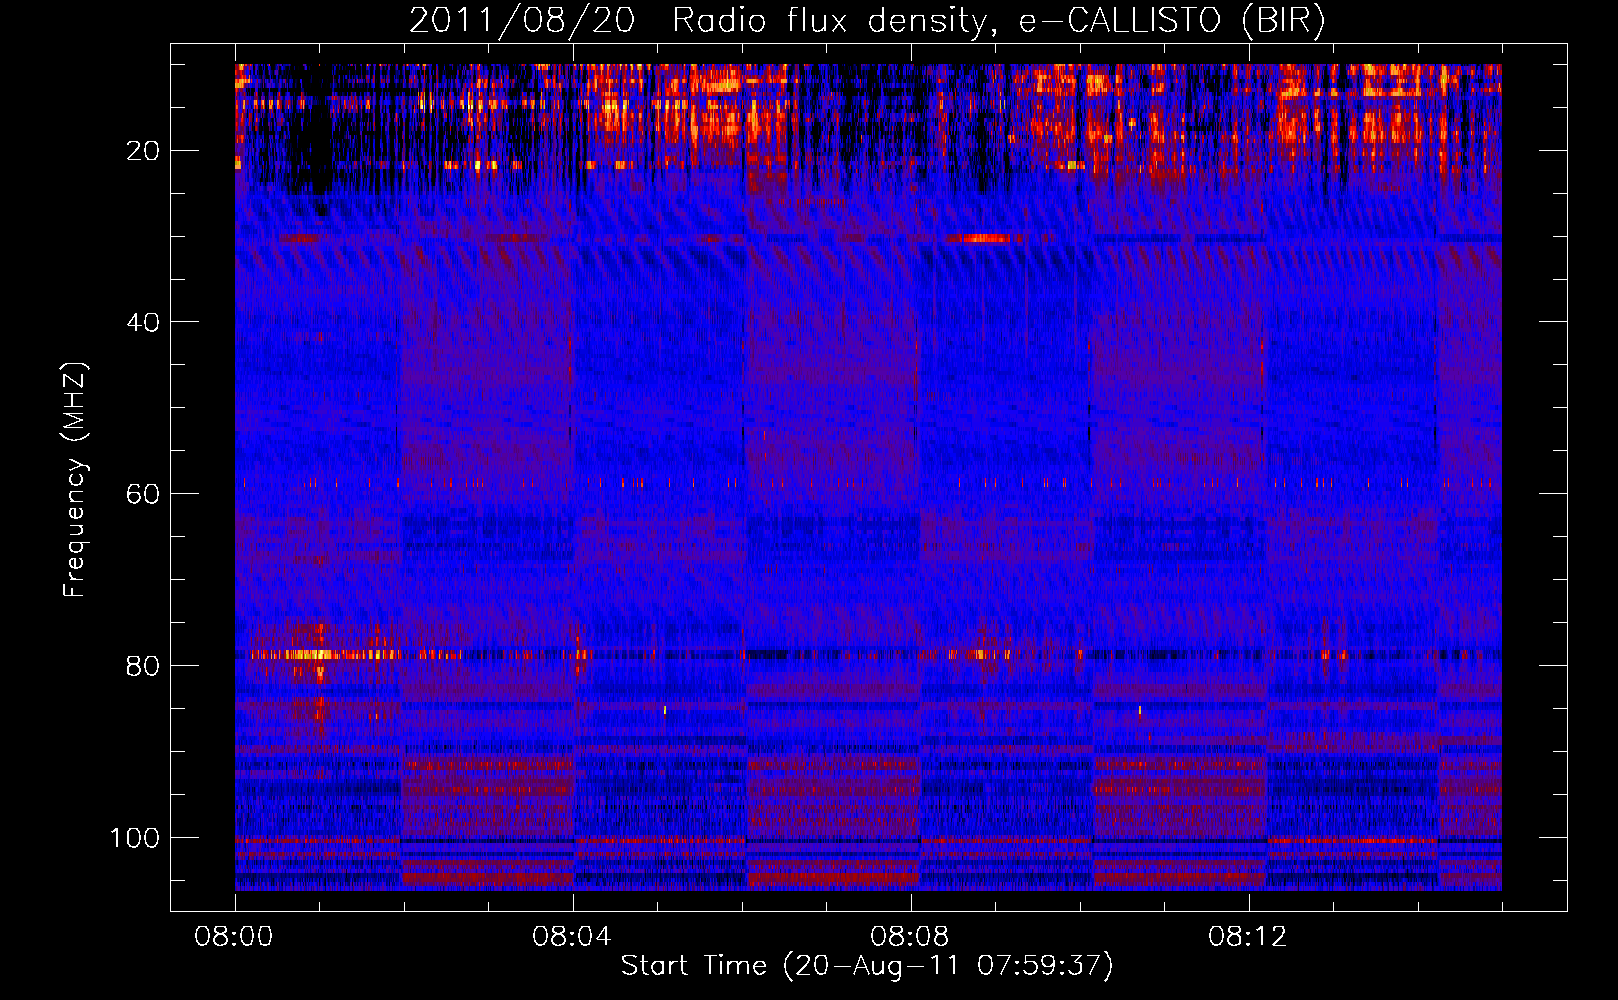The width and height of the screenshot is (1618, 1000).
Task: Click the time tick label '08:00'
Action: point(234,937)
